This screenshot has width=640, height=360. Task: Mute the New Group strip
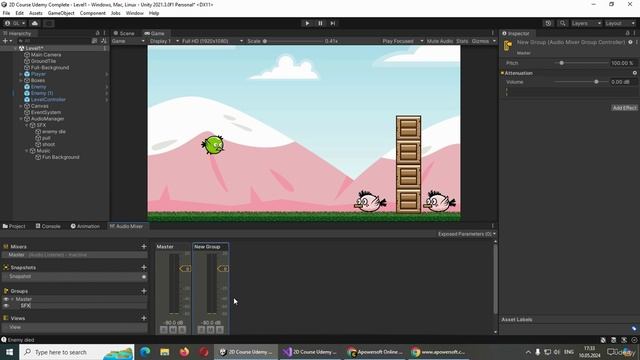(x=211, y=329)
